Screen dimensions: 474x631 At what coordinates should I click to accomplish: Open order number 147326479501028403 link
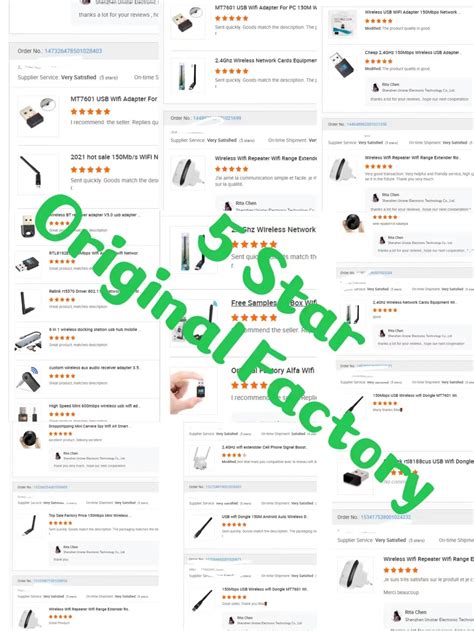(73, 51)
